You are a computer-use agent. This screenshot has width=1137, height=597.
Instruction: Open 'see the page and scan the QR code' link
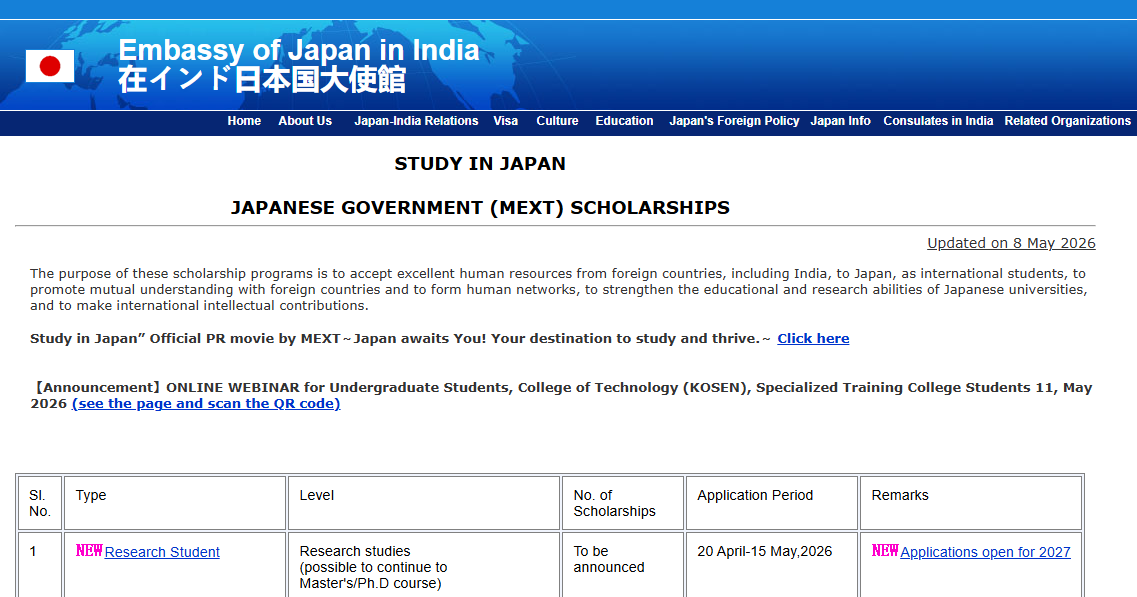click(x=206, y=404)
